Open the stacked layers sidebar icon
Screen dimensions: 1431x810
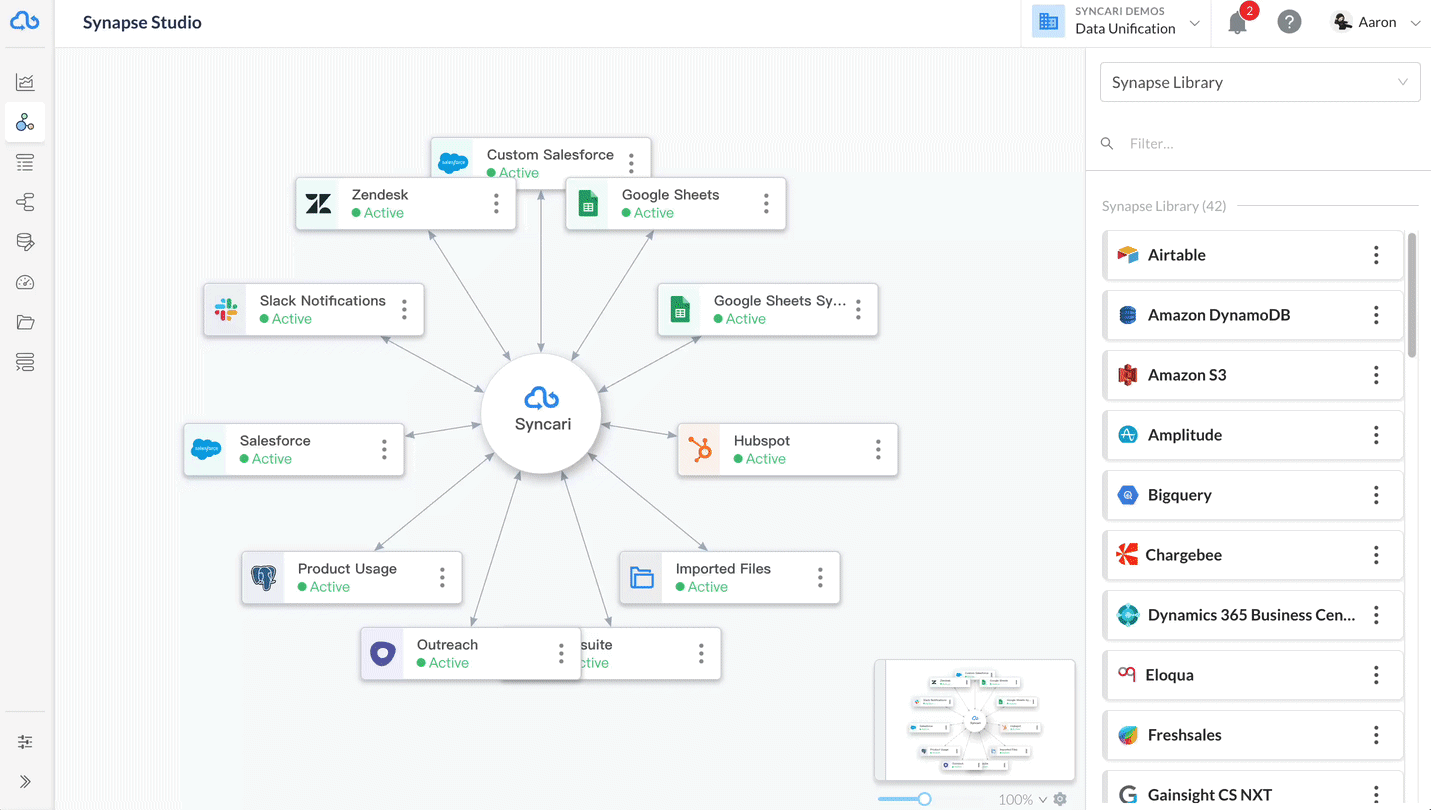[x=25, y=362]
